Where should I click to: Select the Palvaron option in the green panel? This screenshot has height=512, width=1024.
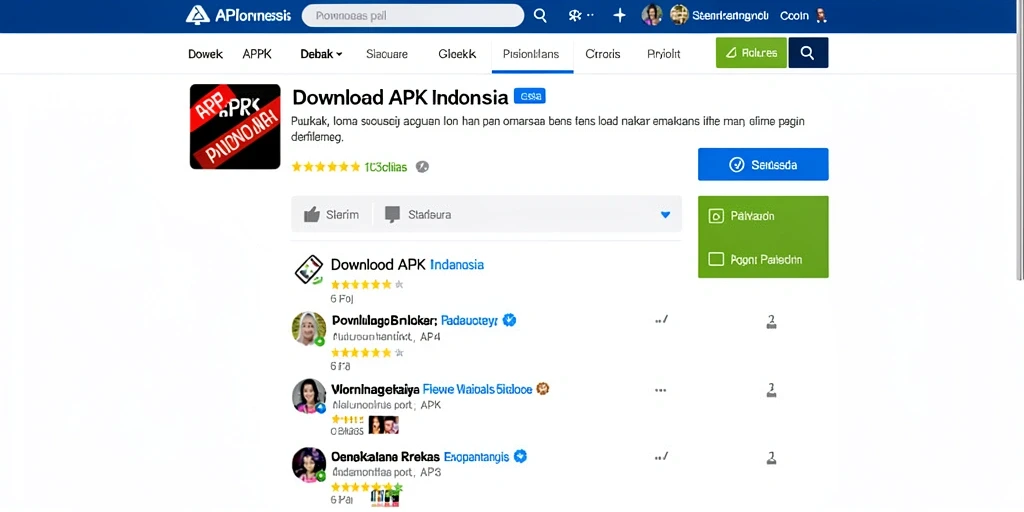coord(742,216)
